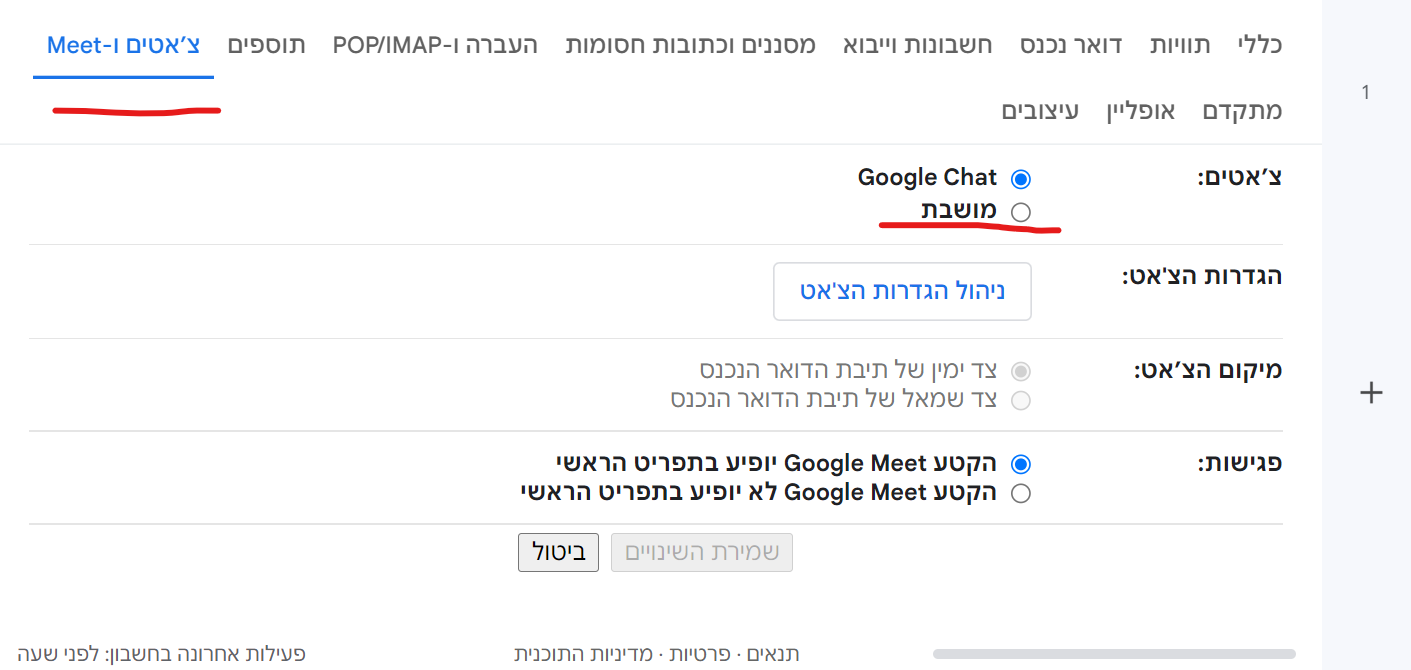Click the ניהול הגדרות הצ'אט button

(x=902, y=291)
